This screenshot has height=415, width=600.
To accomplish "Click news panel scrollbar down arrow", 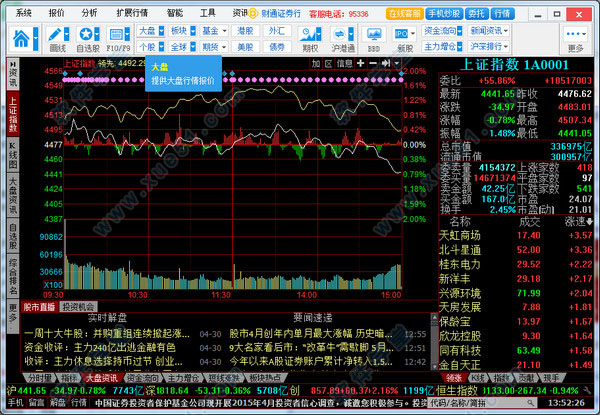I will [x=434, y=367].
